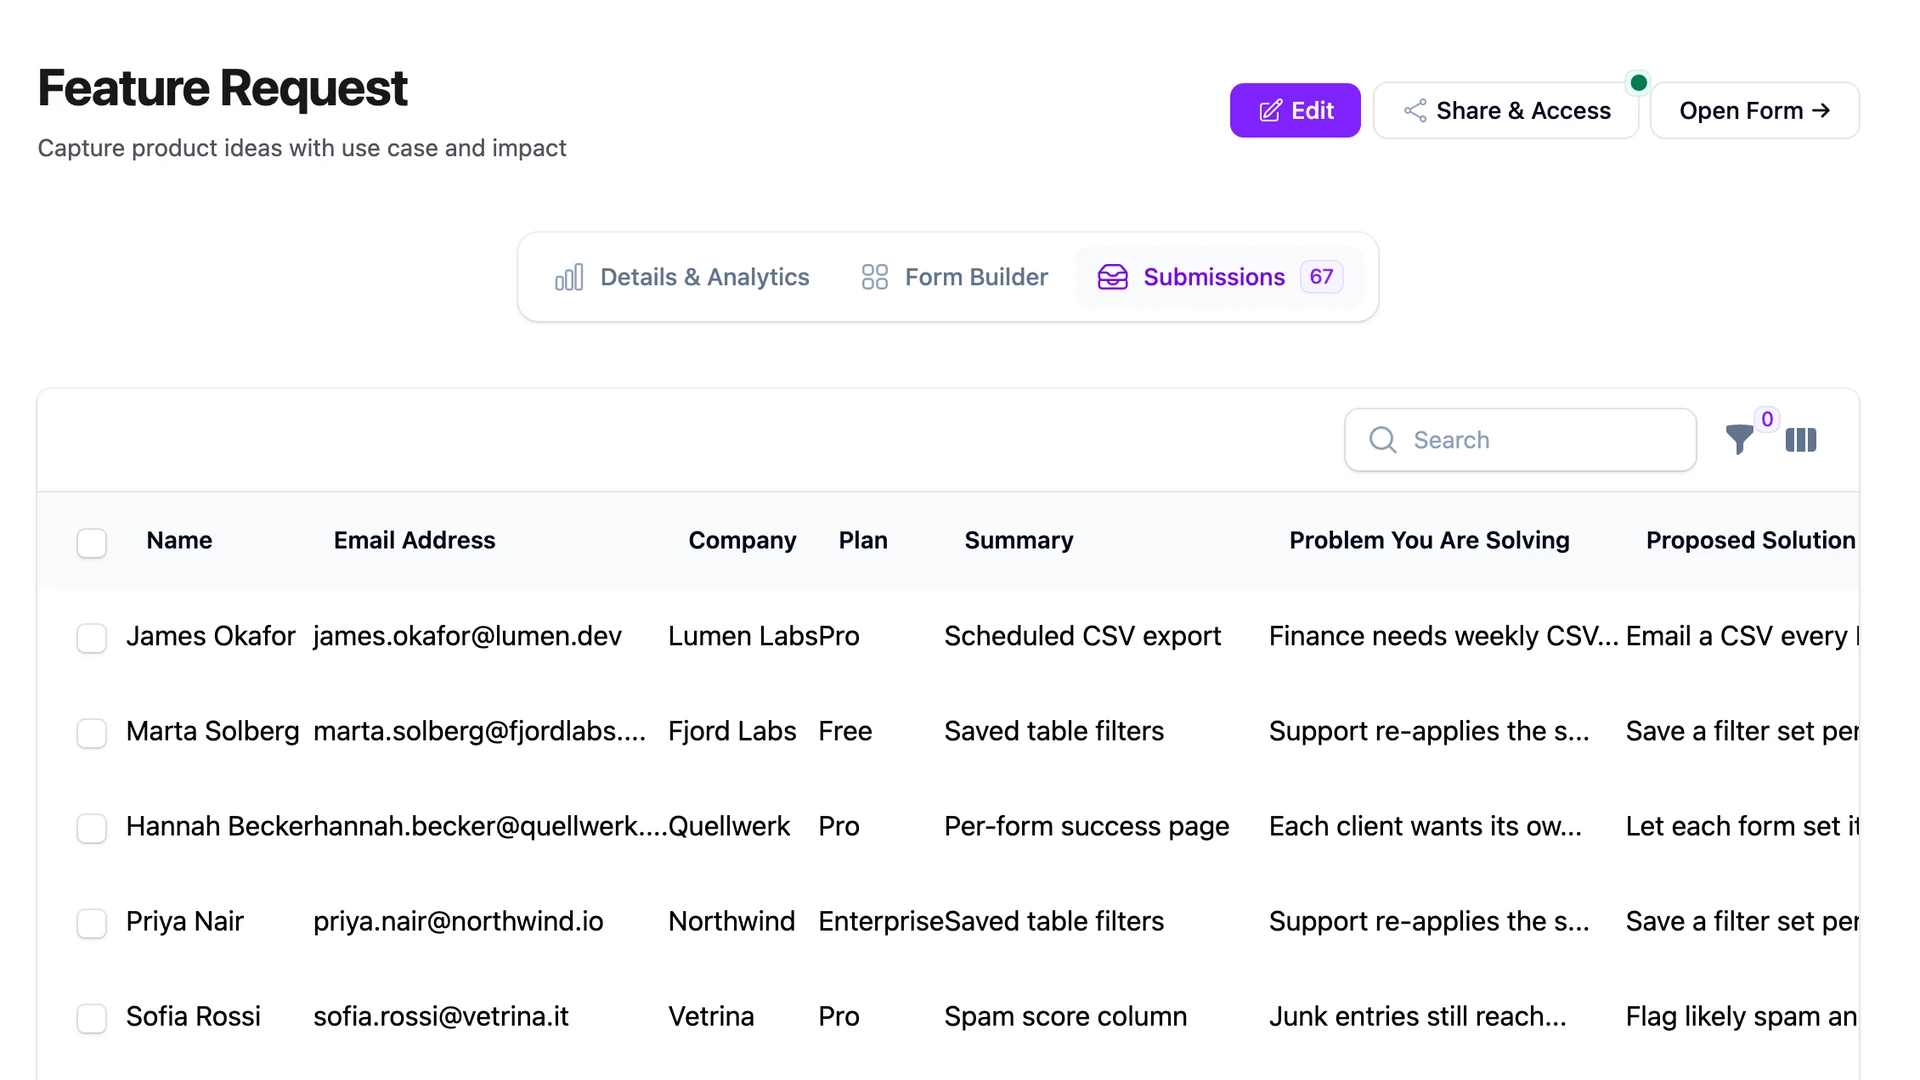Viewport: 1920px width, 1080px height.
Task: Click the Proposed Solution column header
Action: [x=1750, y=540]
